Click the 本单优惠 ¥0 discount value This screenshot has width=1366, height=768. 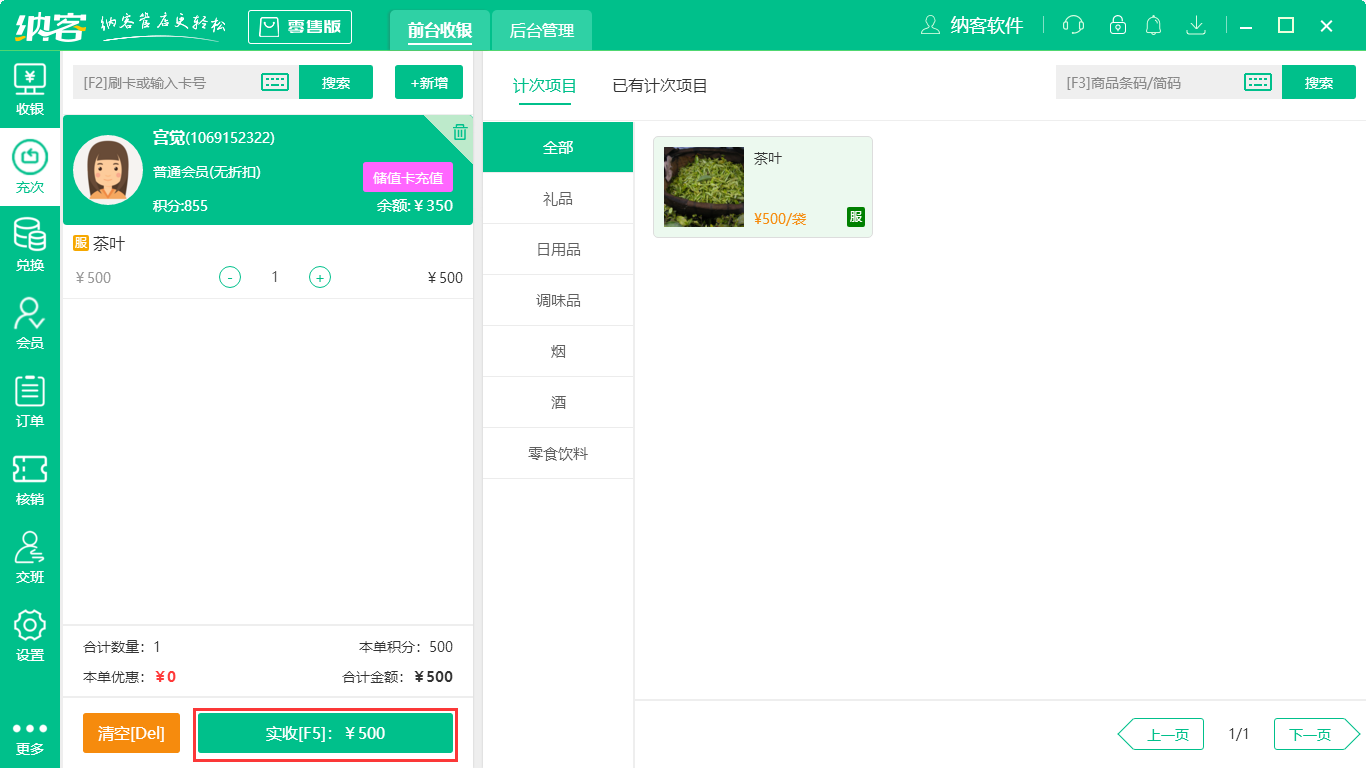point(165,677)
